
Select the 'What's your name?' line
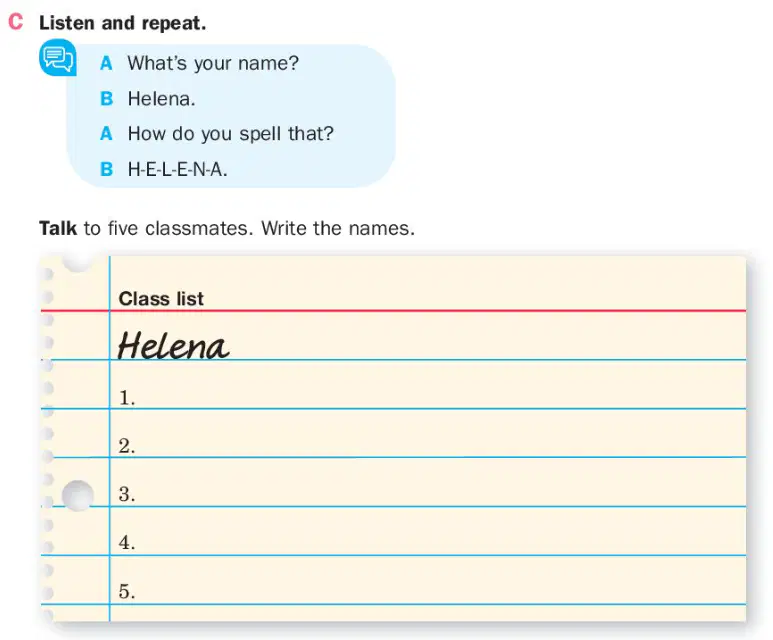click(213, 64)
